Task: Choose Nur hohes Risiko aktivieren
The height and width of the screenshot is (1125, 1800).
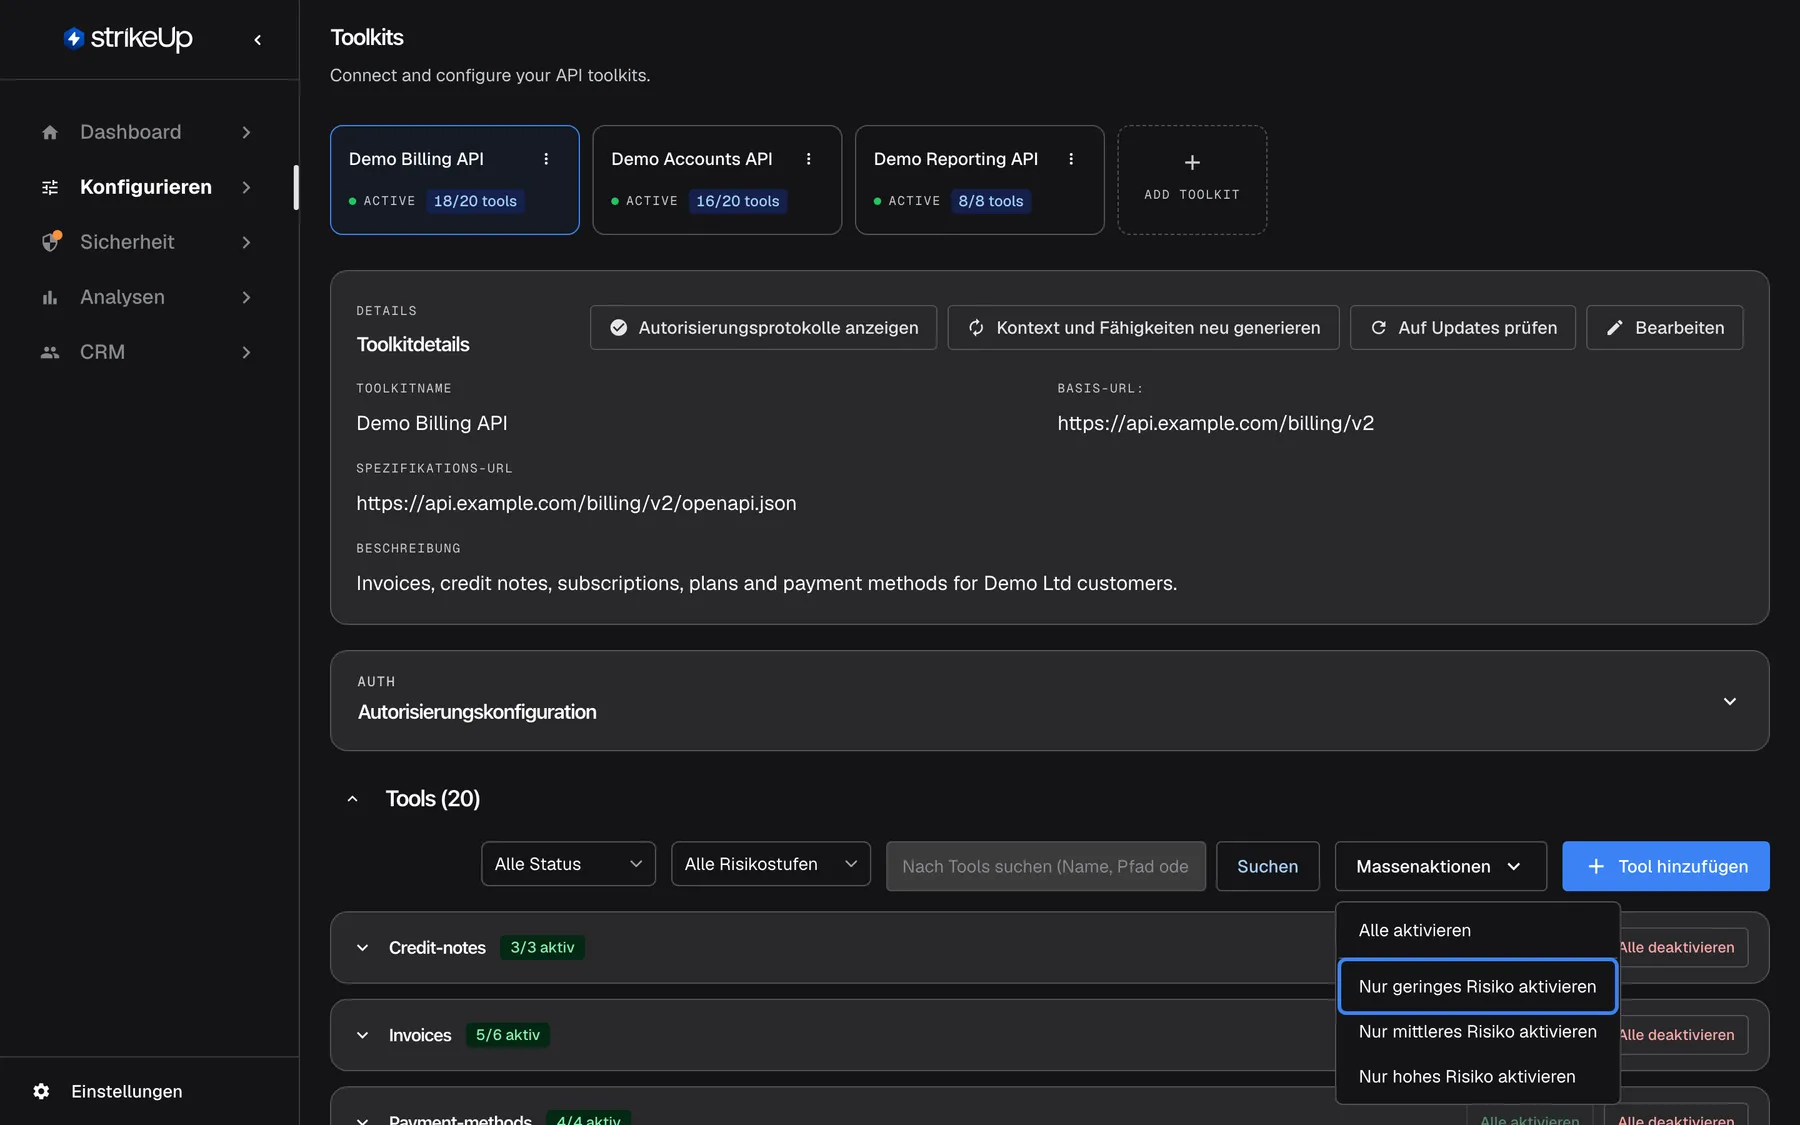Action: click(x=1478, y=1076)
